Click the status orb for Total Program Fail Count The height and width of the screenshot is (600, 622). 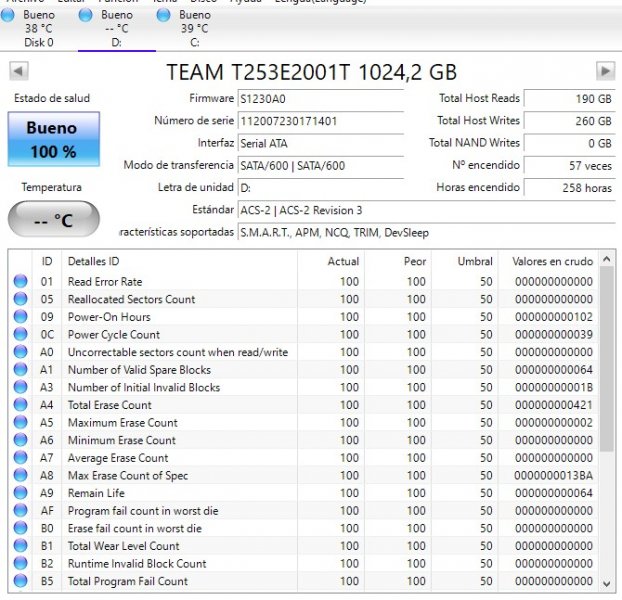coord(20,581)
